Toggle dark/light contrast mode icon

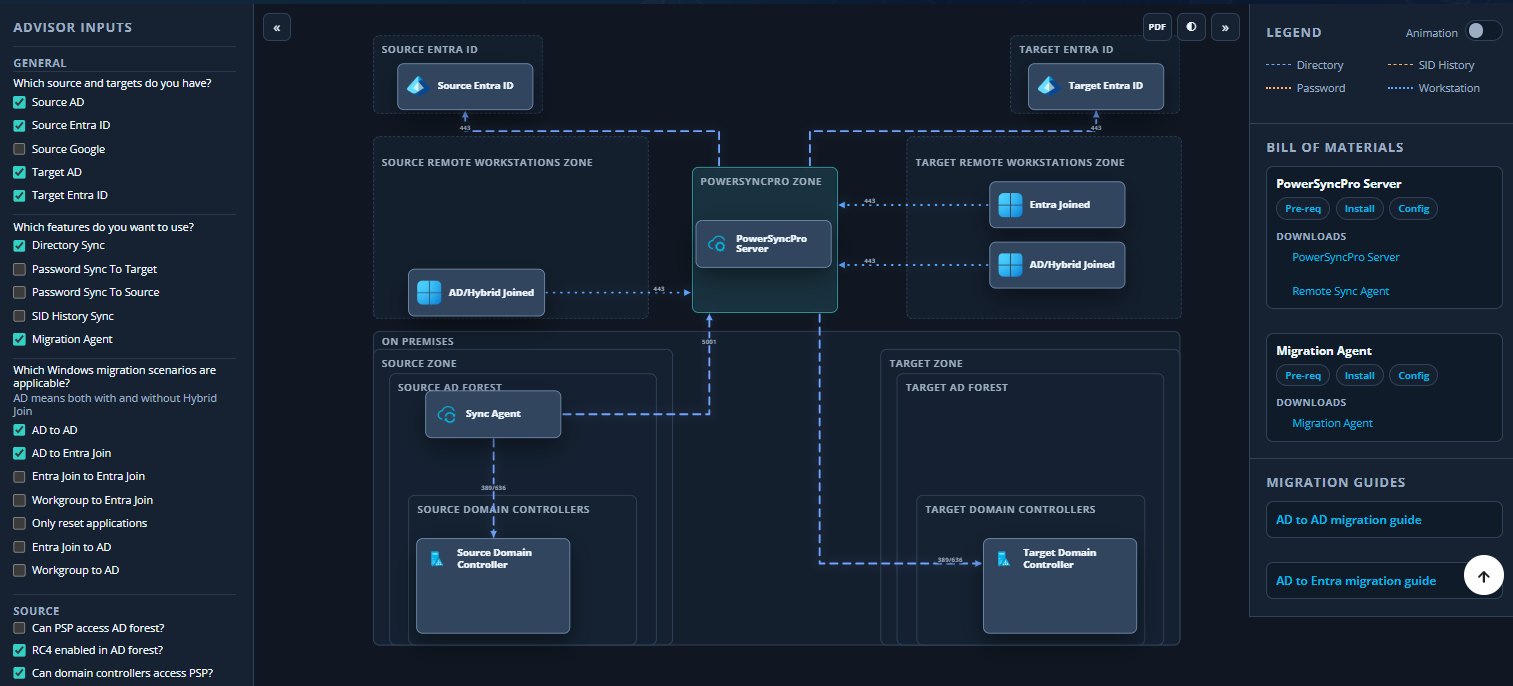coord(1191,27)
